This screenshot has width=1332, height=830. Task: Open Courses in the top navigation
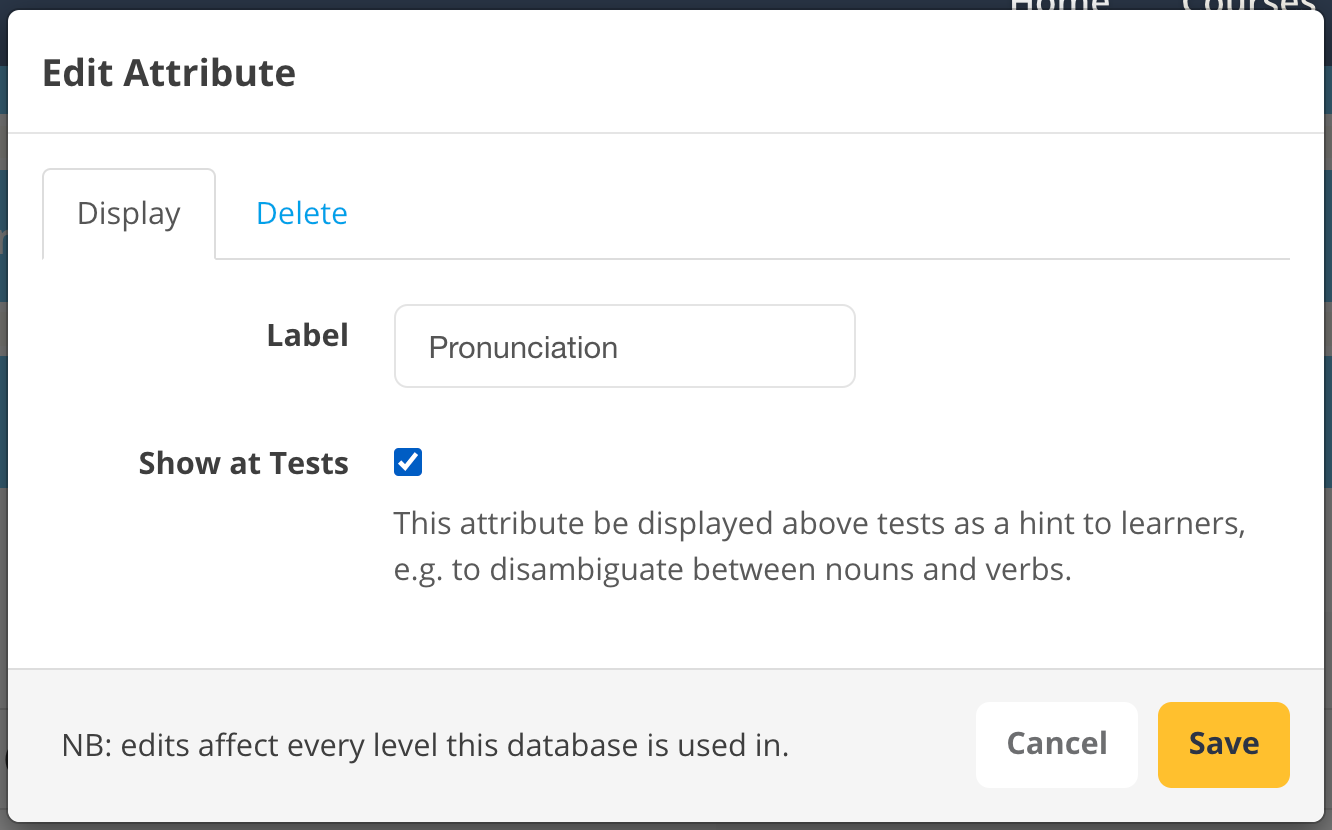click(x=1247, y=5)
